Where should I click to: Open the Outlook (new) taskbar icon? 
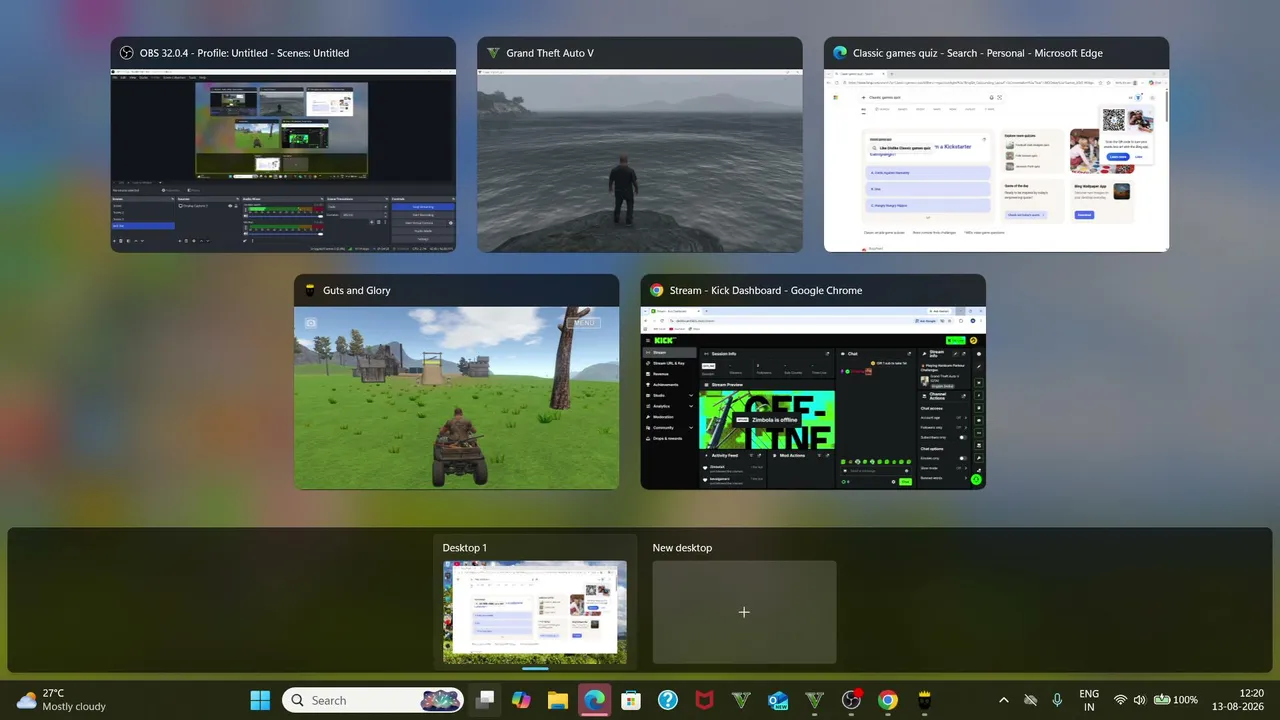tap(778, 700)
